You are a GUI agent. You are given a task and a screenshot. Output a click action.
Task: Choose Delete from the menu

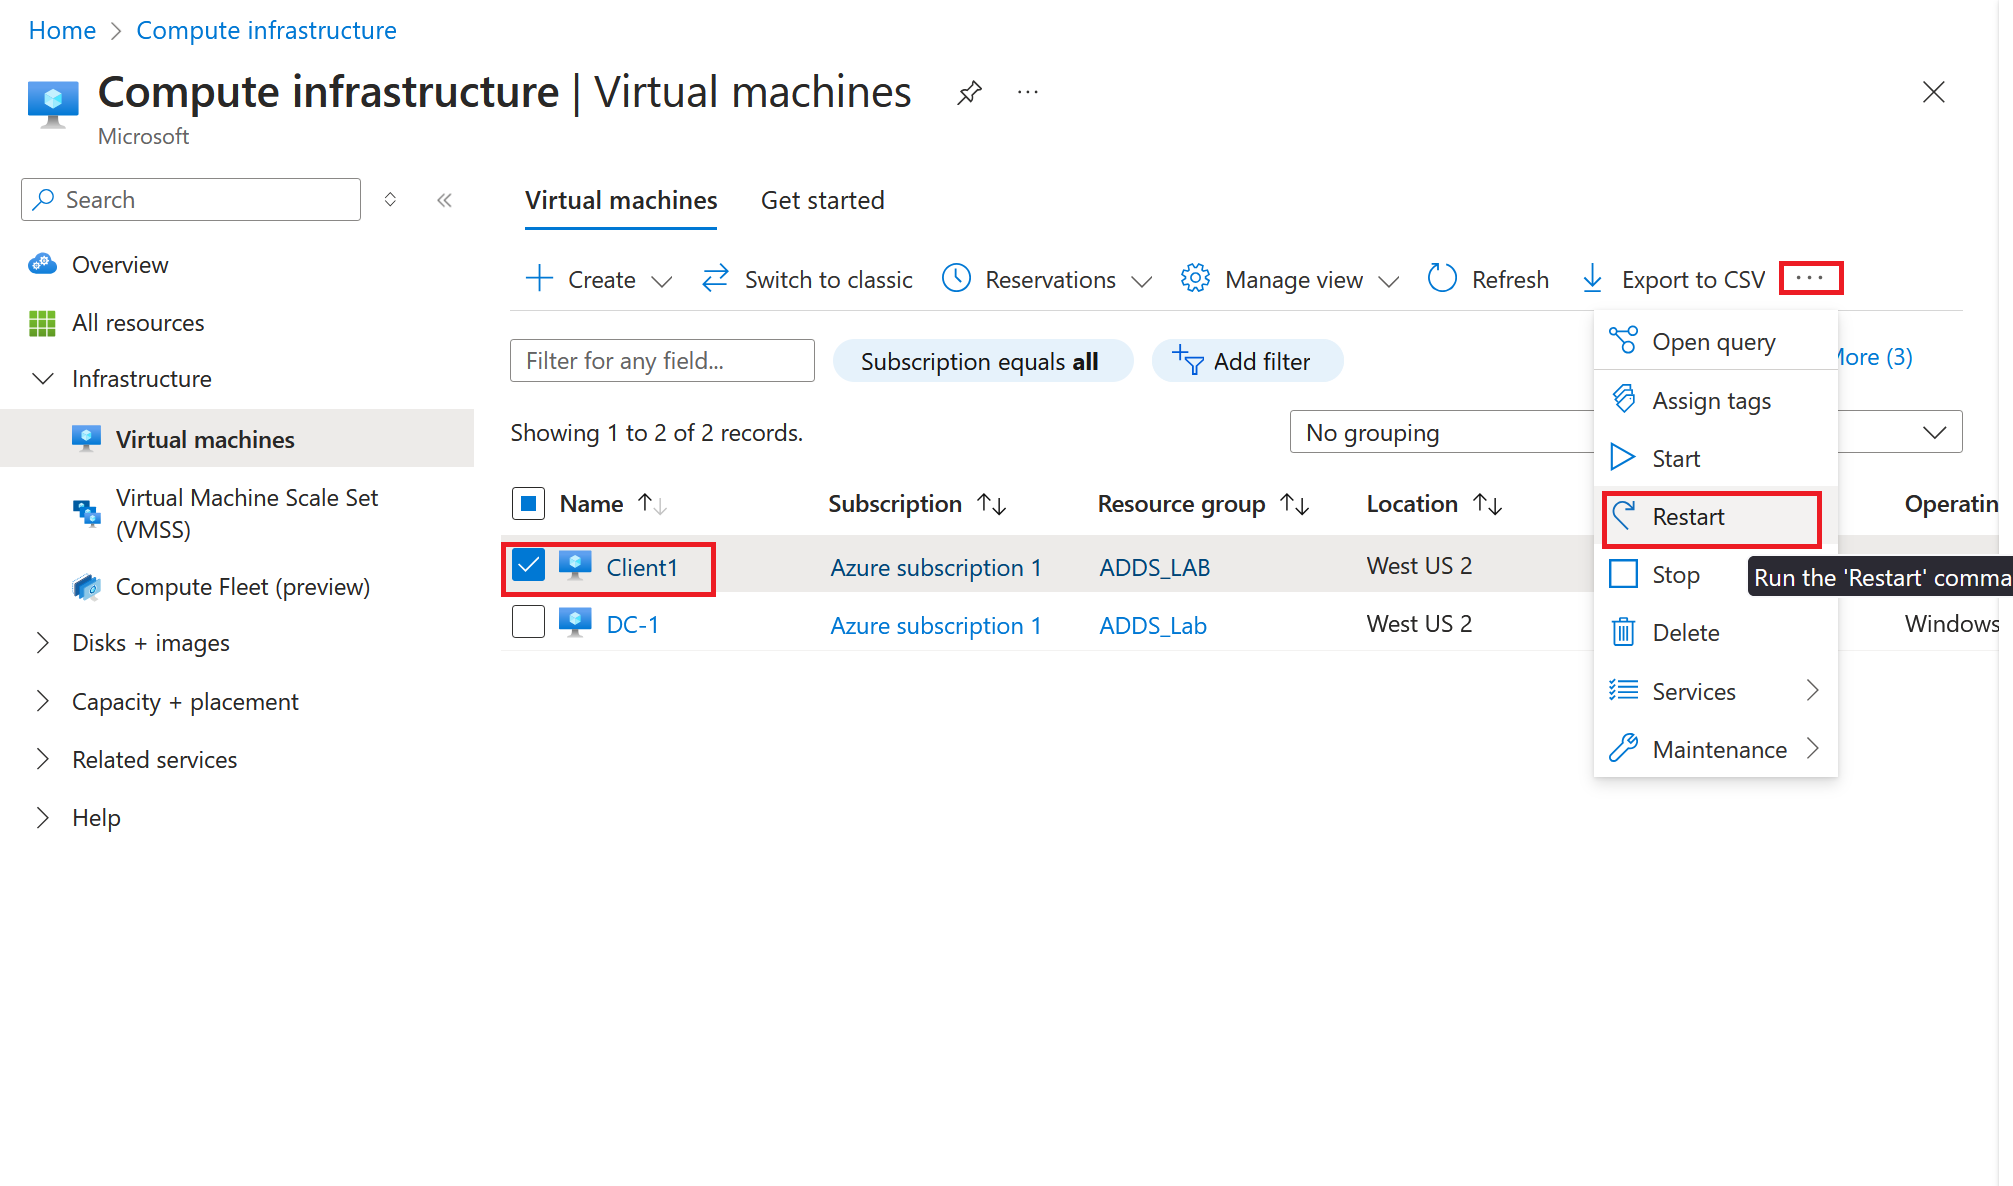1716,633
